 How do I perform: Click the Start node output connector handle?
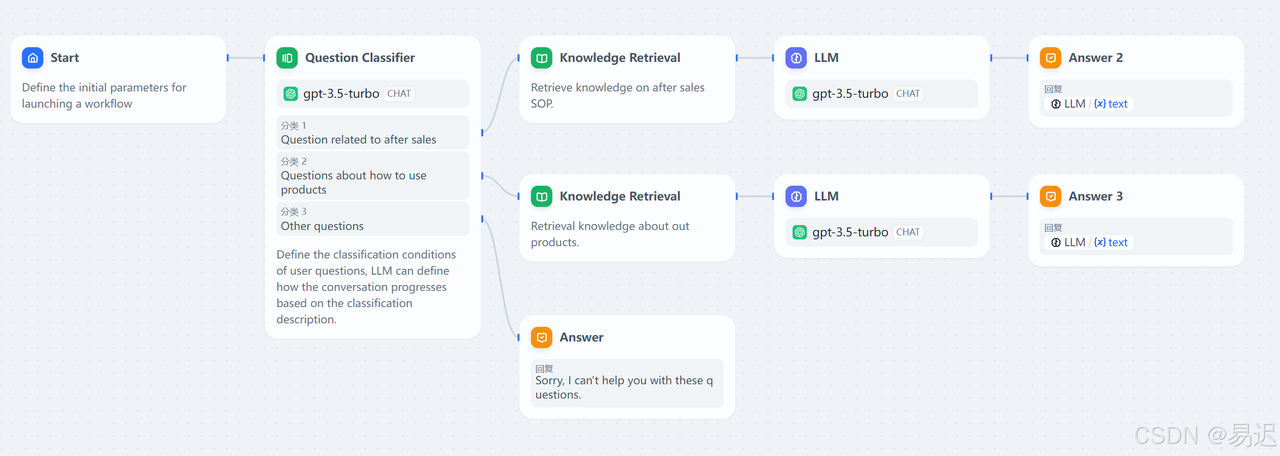[x=228, y=58]
